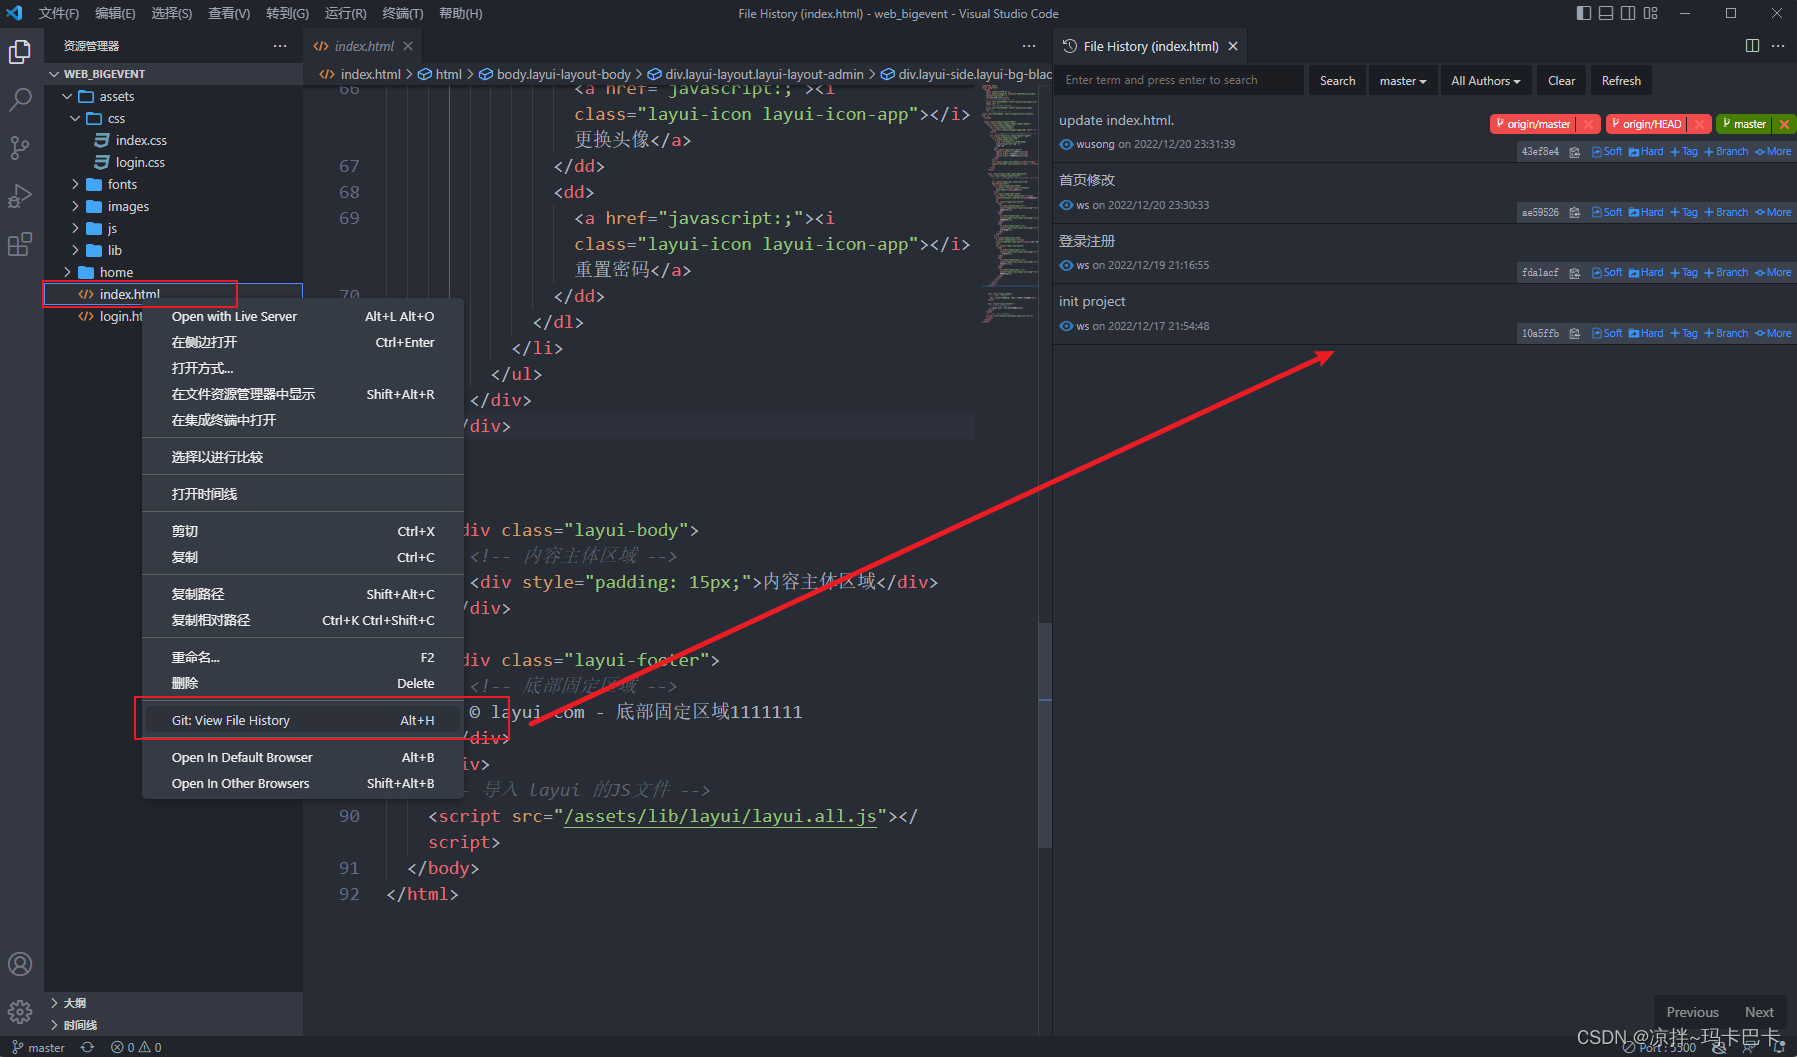1797x1057 pixels.
Task: Open the master branch dropdown in File History
Action: click(x=1403, y=81)
